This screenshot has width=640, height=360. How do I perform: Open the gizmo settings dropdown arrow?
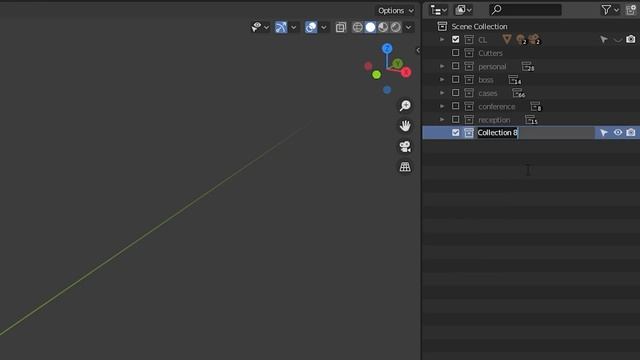293,28
